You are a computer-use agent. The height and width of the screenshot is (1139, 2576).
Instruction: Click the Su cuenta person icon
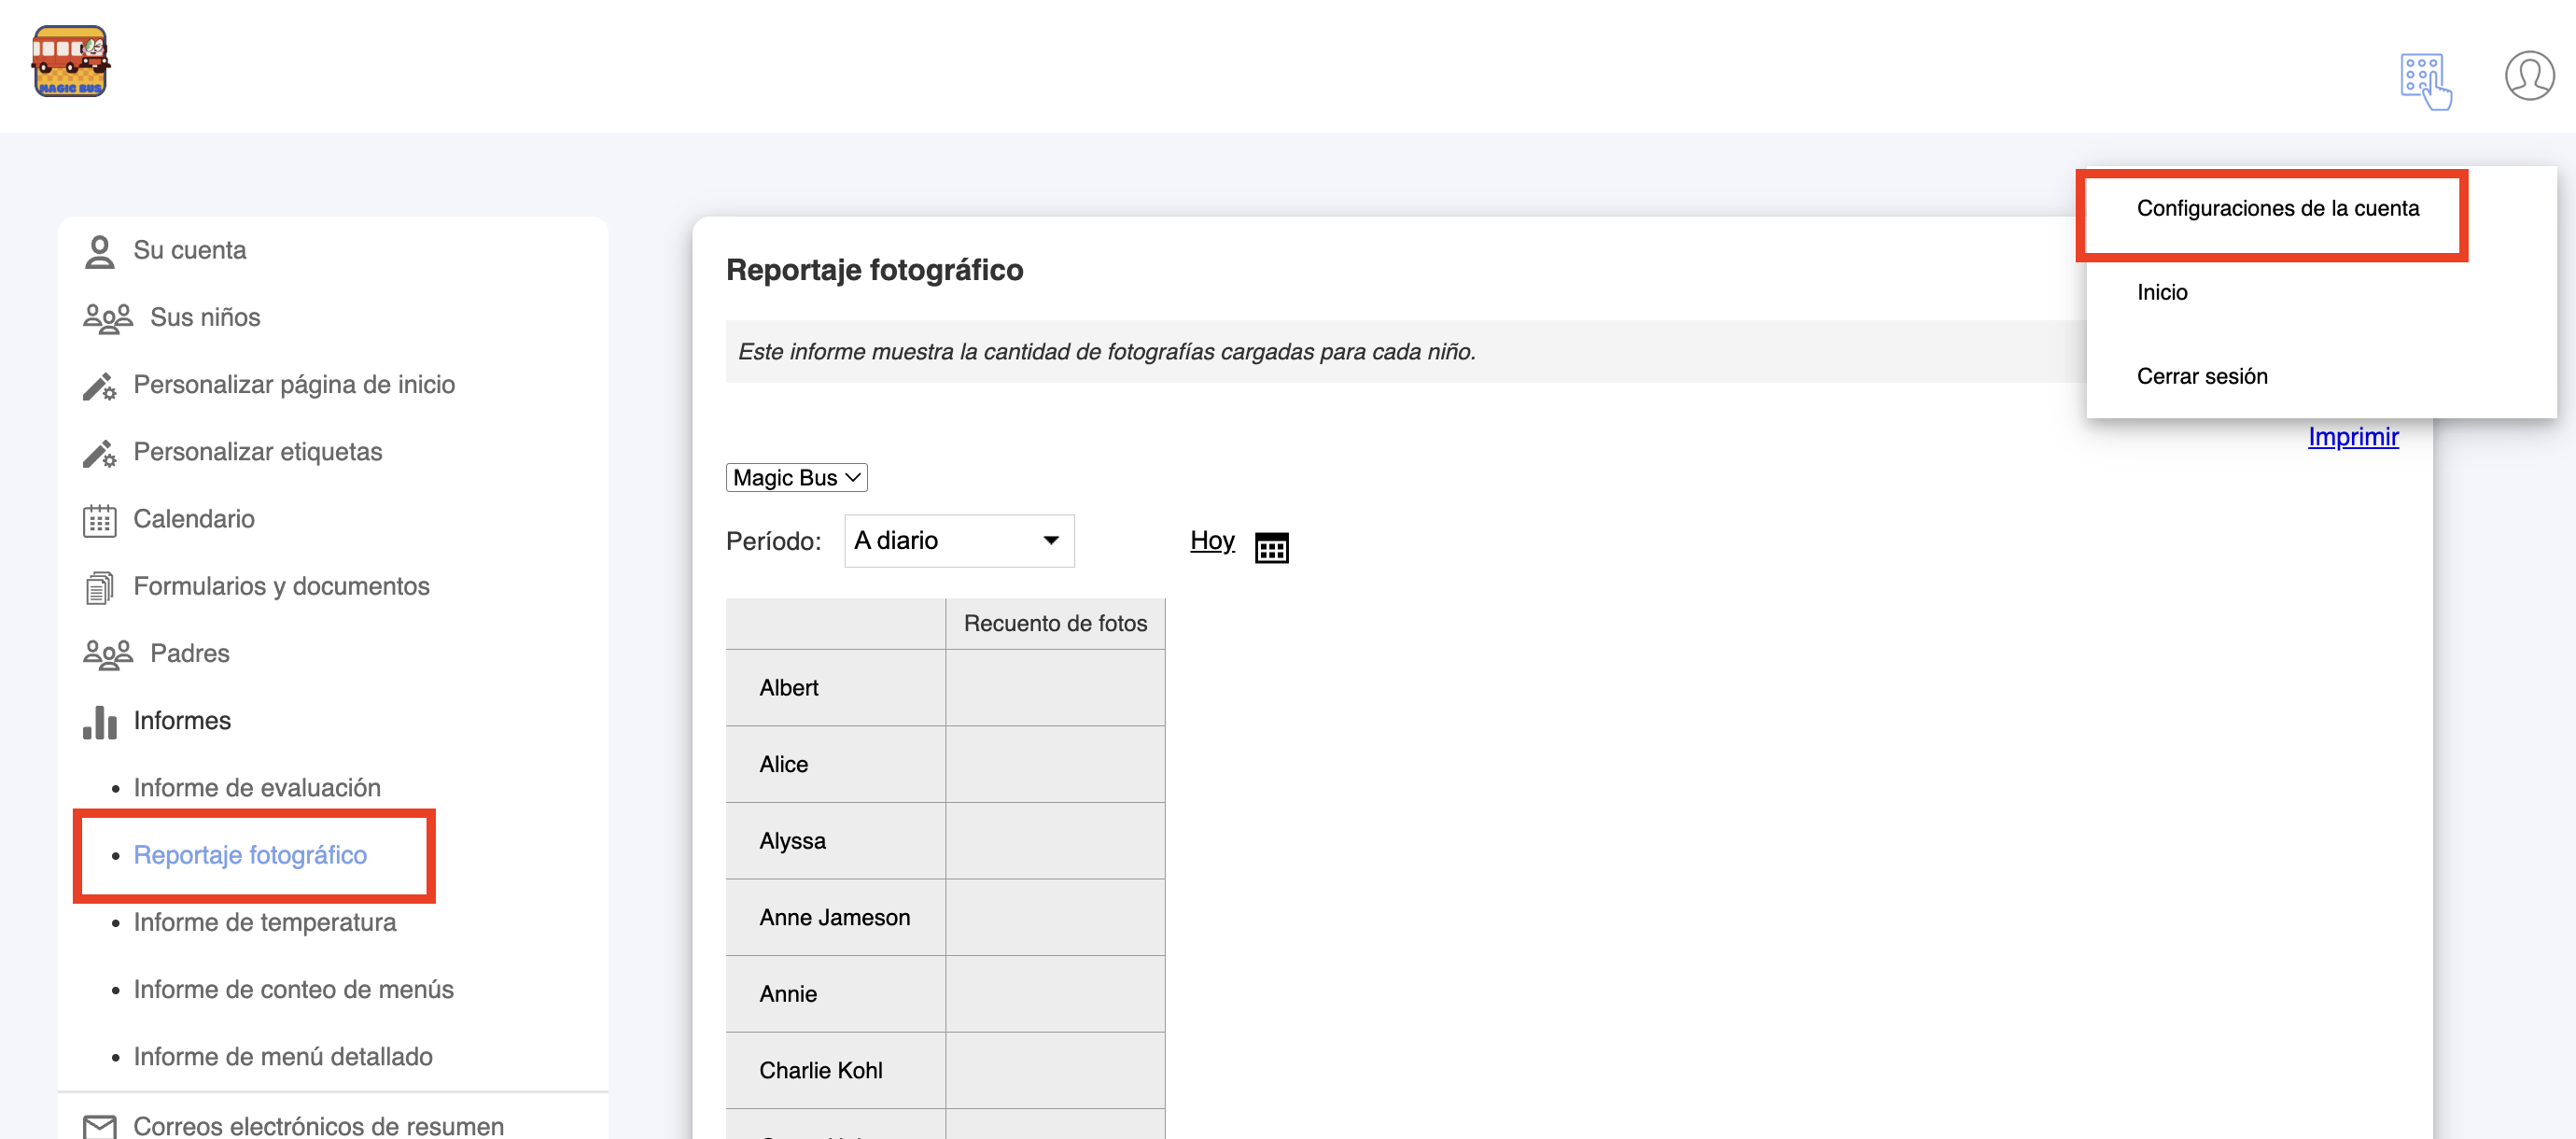point(99,251)
